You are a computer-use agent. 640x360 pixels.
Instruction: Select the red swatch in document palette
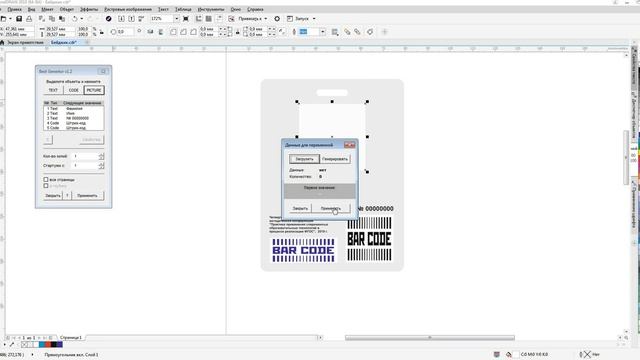coord(48,344)
